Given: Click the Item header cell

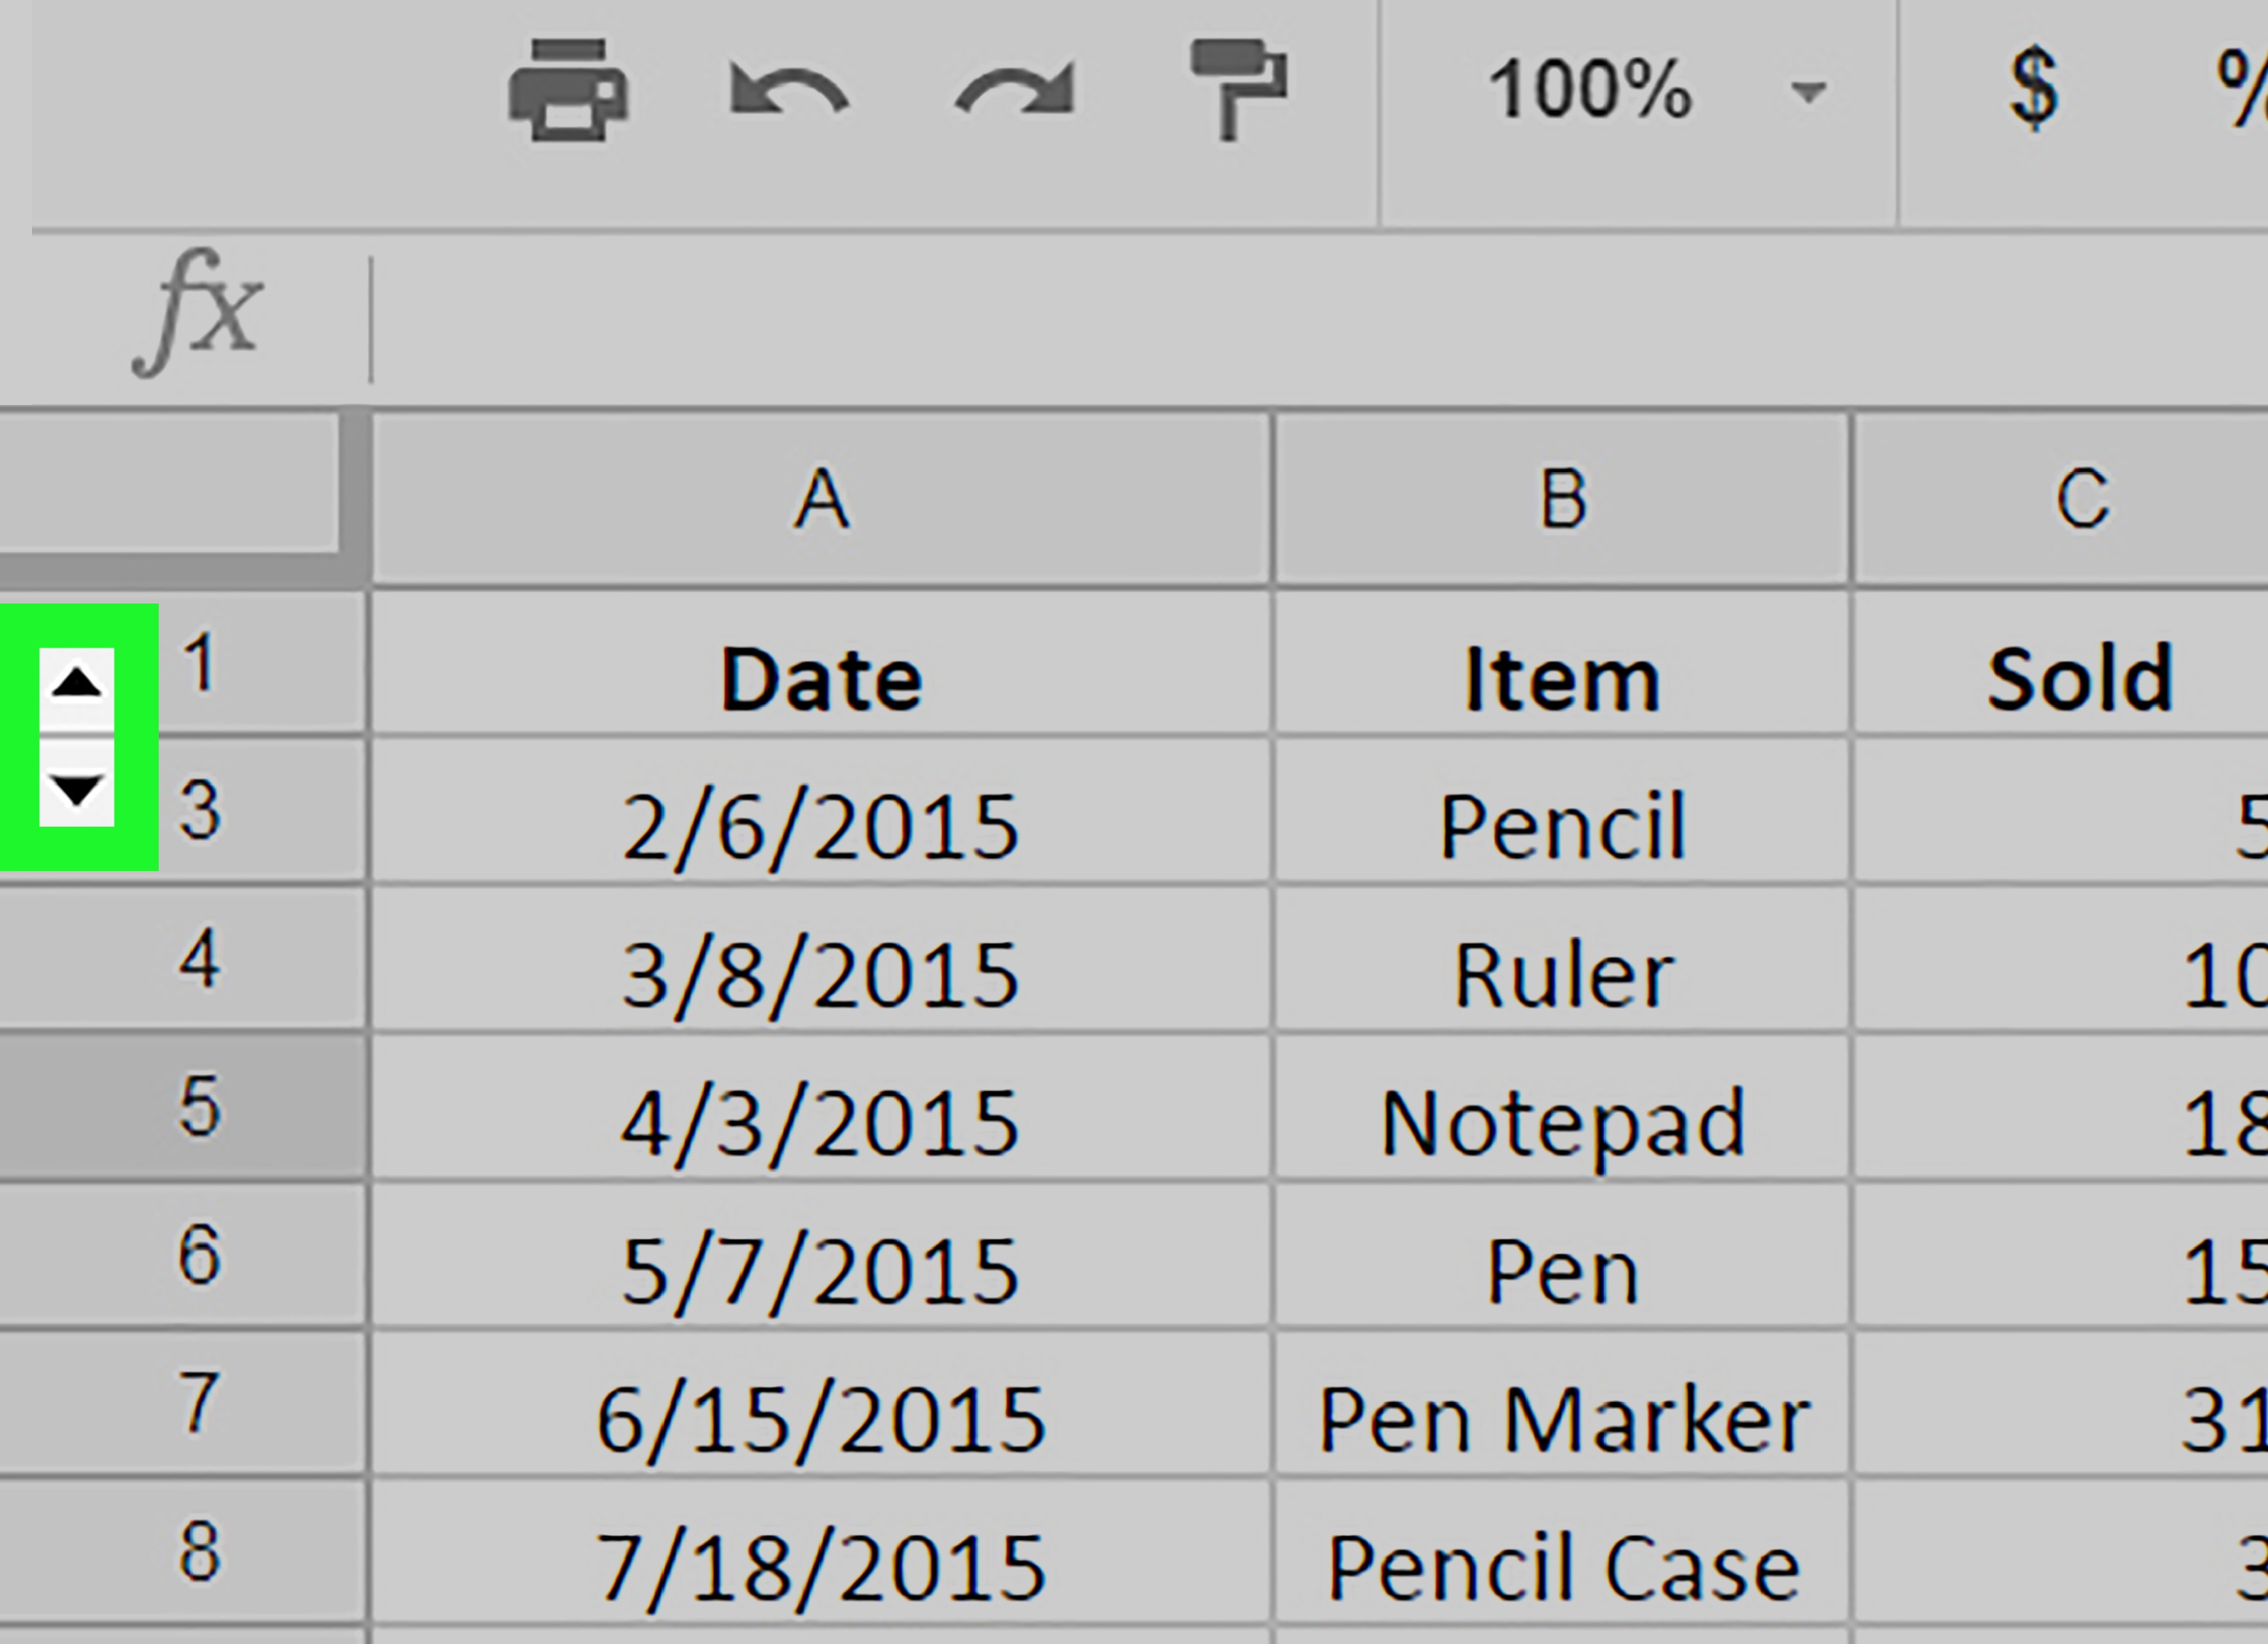Looking at the screenshot, I should 1562,680.
